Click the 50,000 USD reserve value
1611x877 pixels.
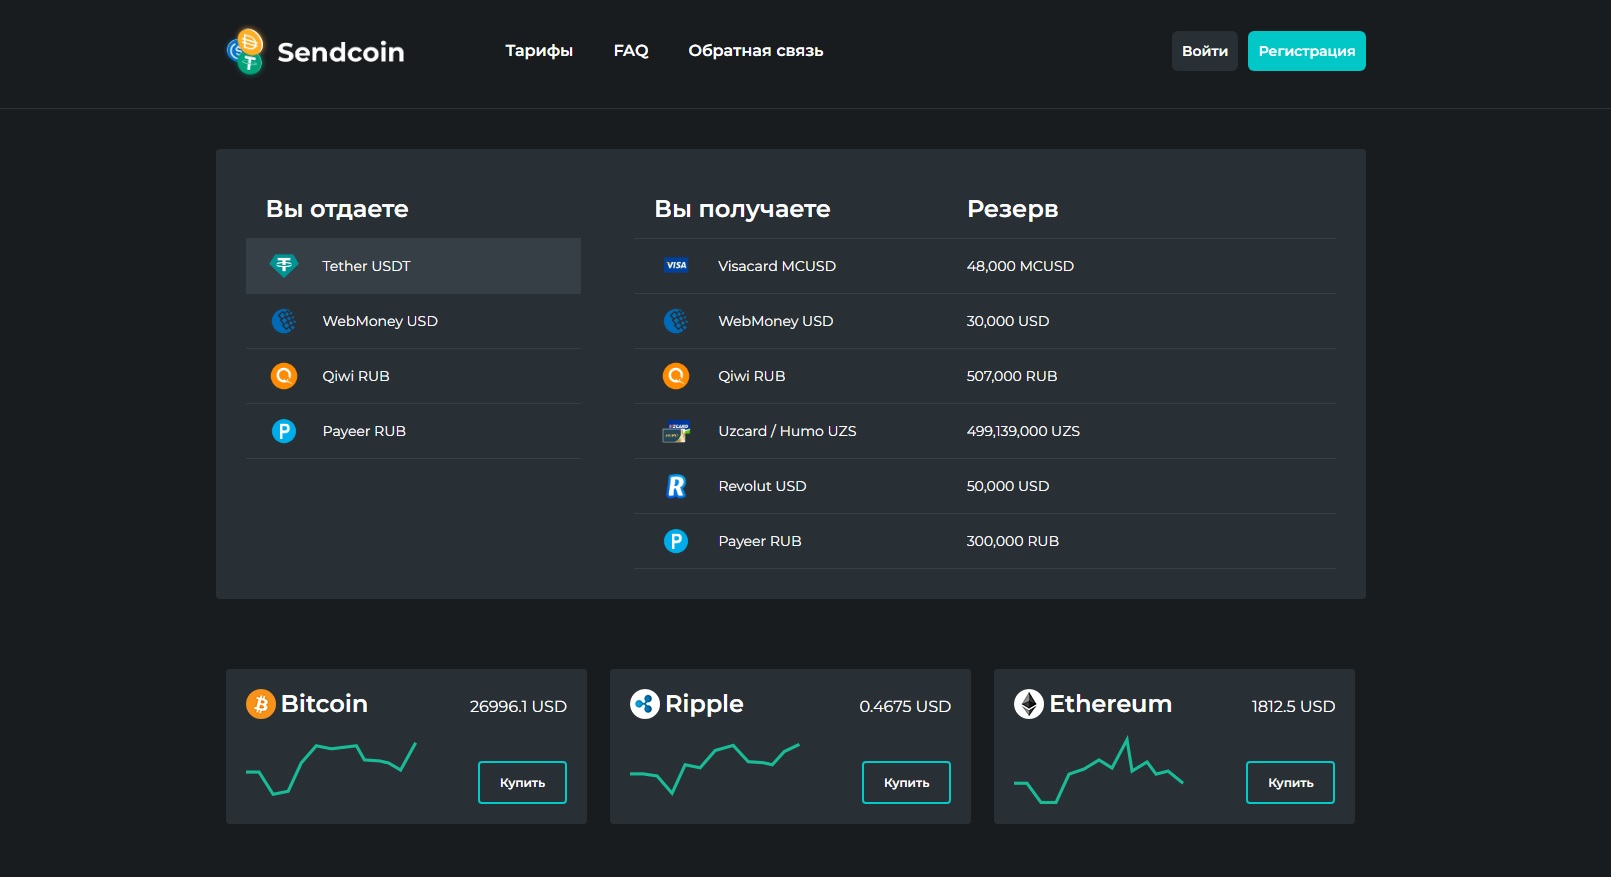(1008, 486)
